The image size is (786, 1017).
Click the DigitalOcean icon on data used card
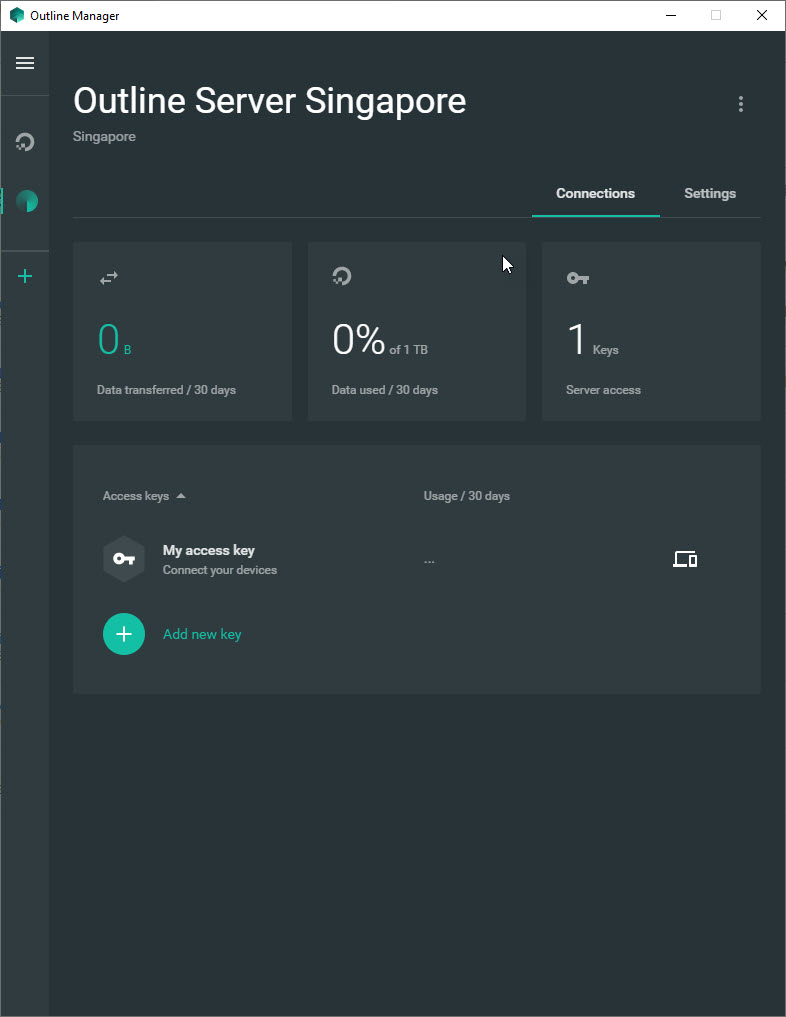tap(342, 276)
